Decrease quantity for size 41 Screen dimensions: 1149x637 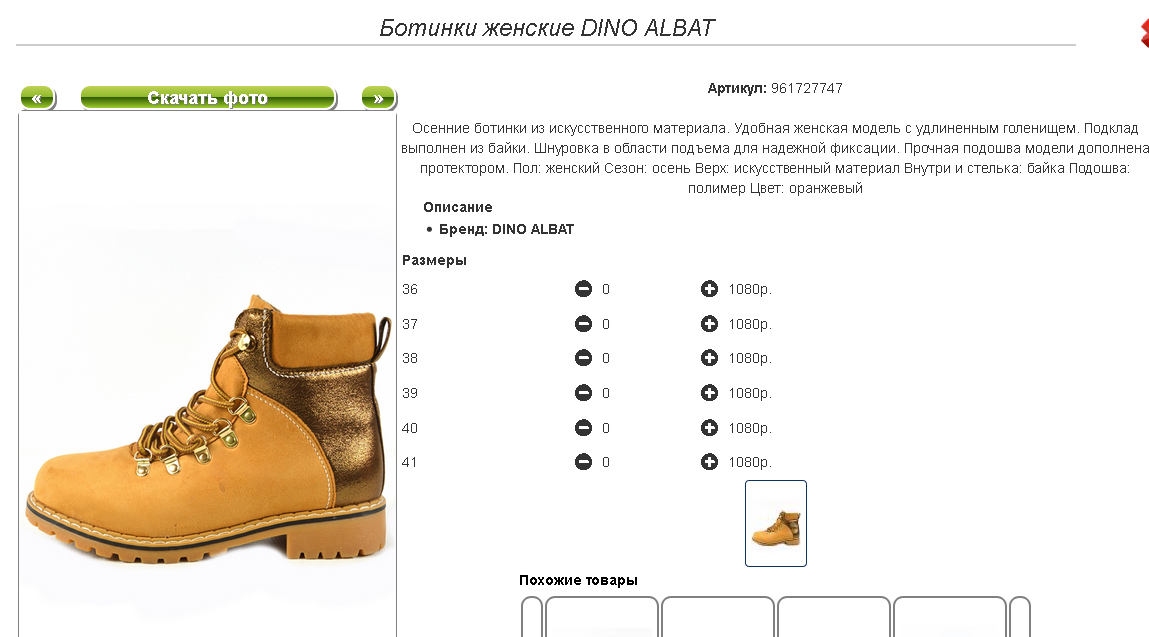pyautogui.click(x=583, y=462)
